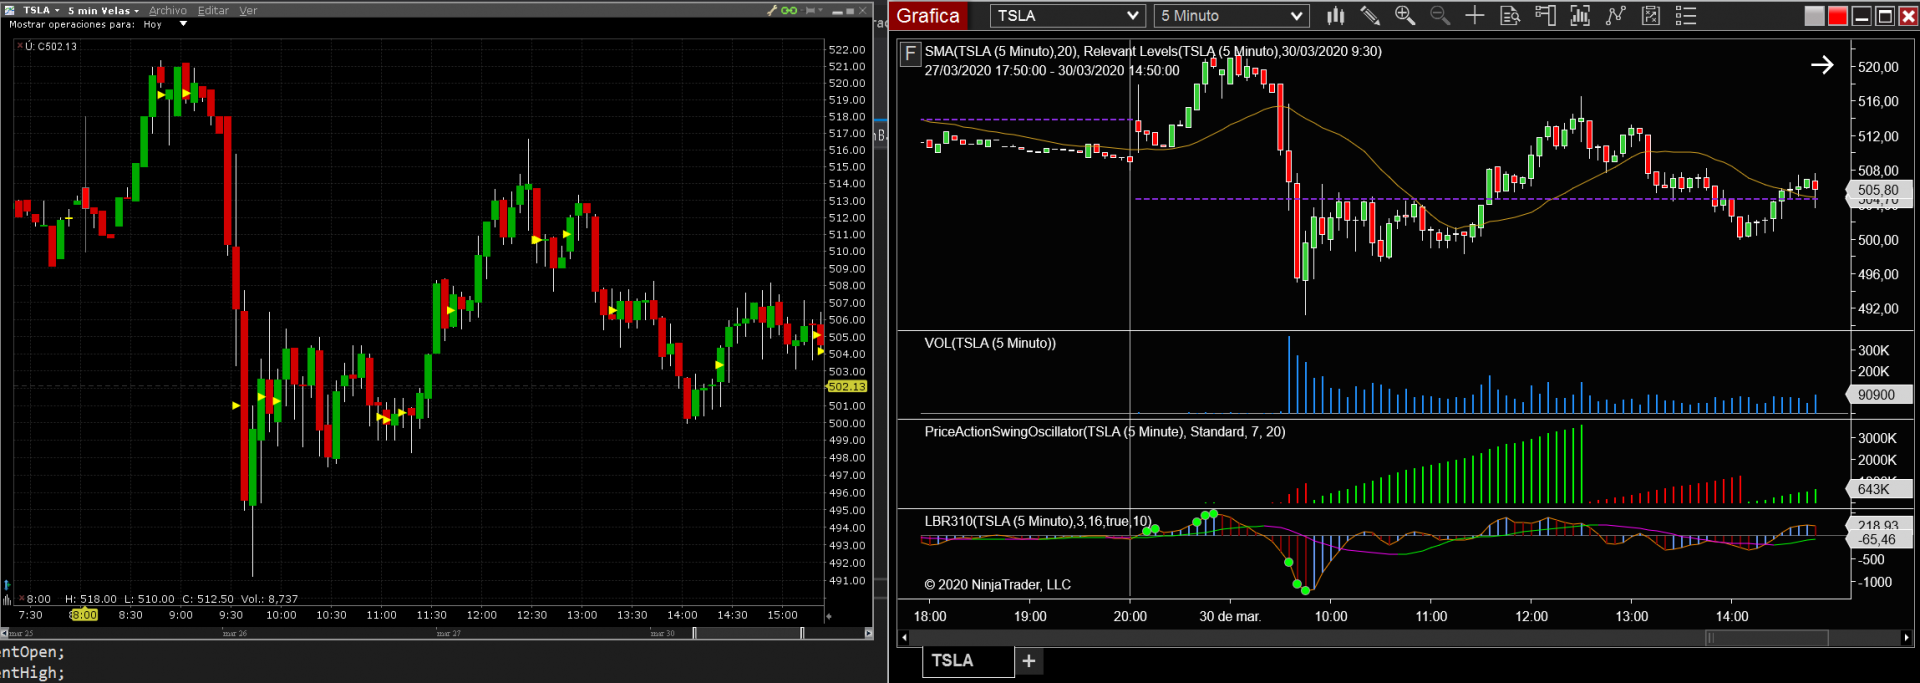Open the TSLA instrument selector in Grafica

click(1067, 16)
